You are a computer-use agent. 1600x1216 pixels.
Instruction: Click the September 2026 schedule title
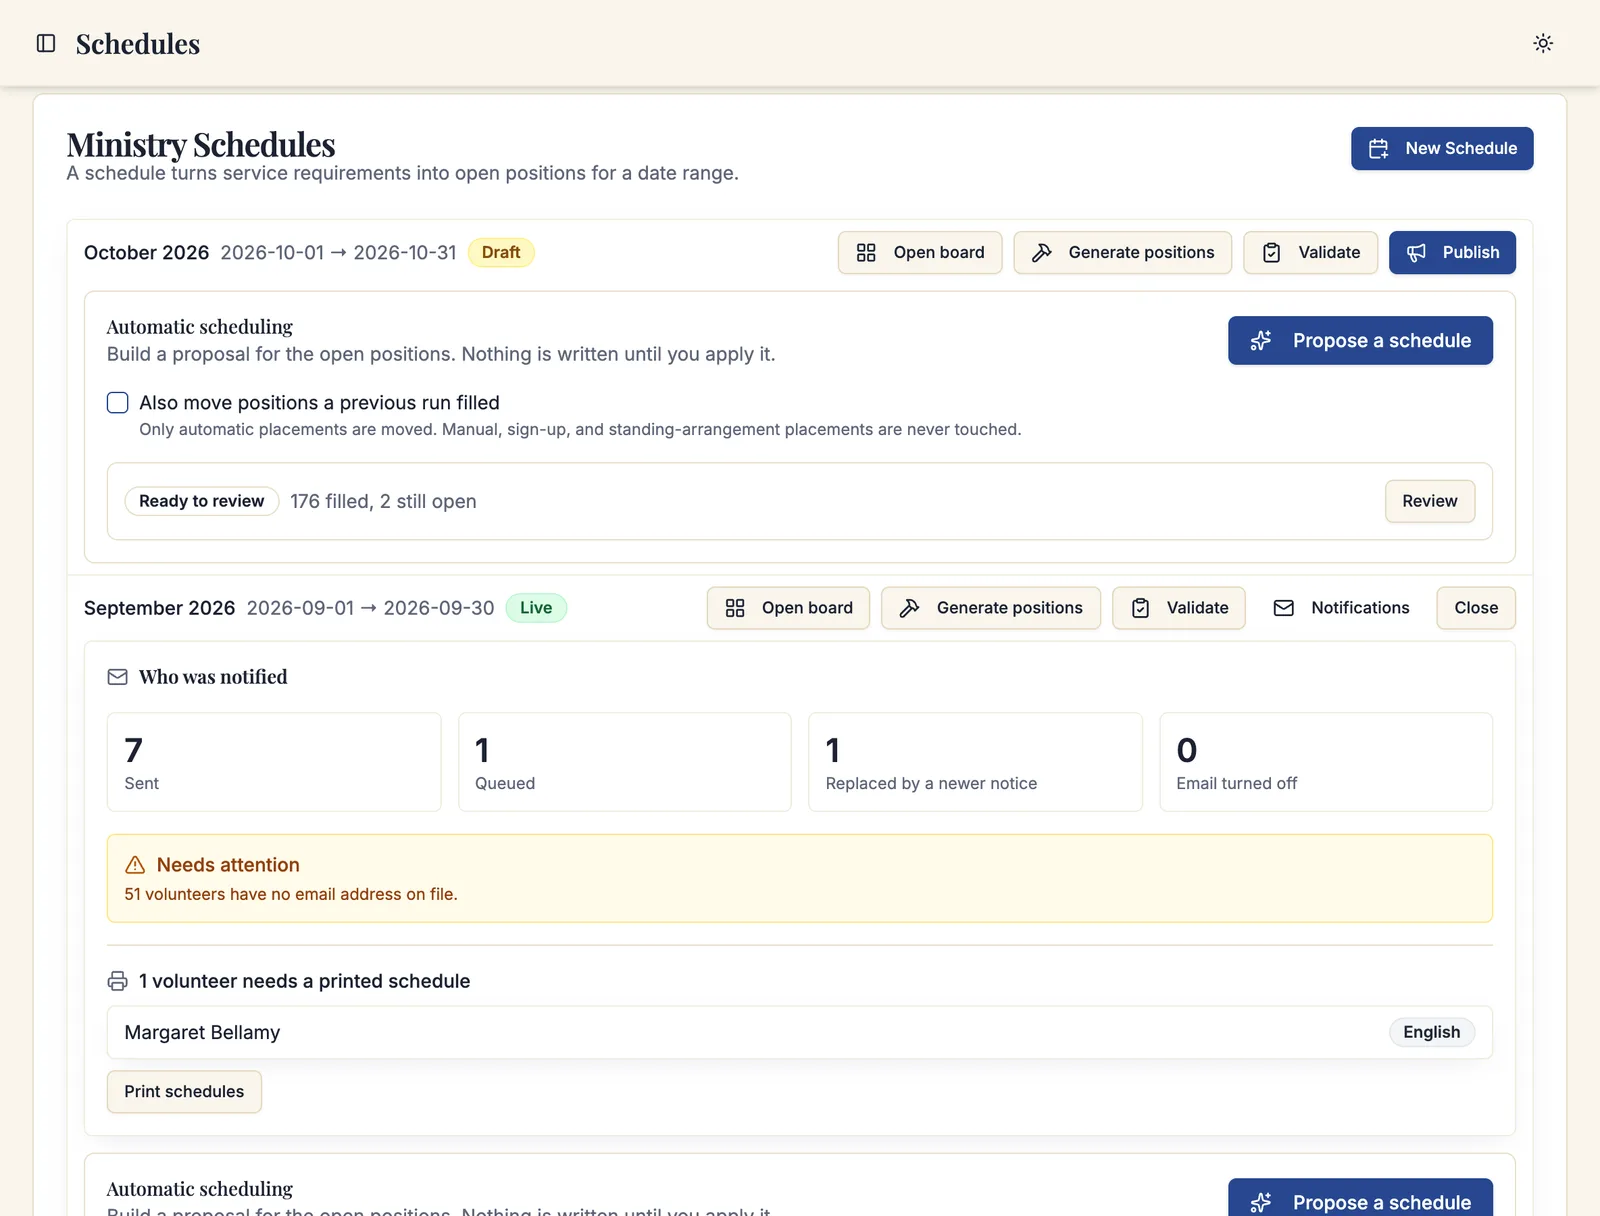(x=160, y=608)
